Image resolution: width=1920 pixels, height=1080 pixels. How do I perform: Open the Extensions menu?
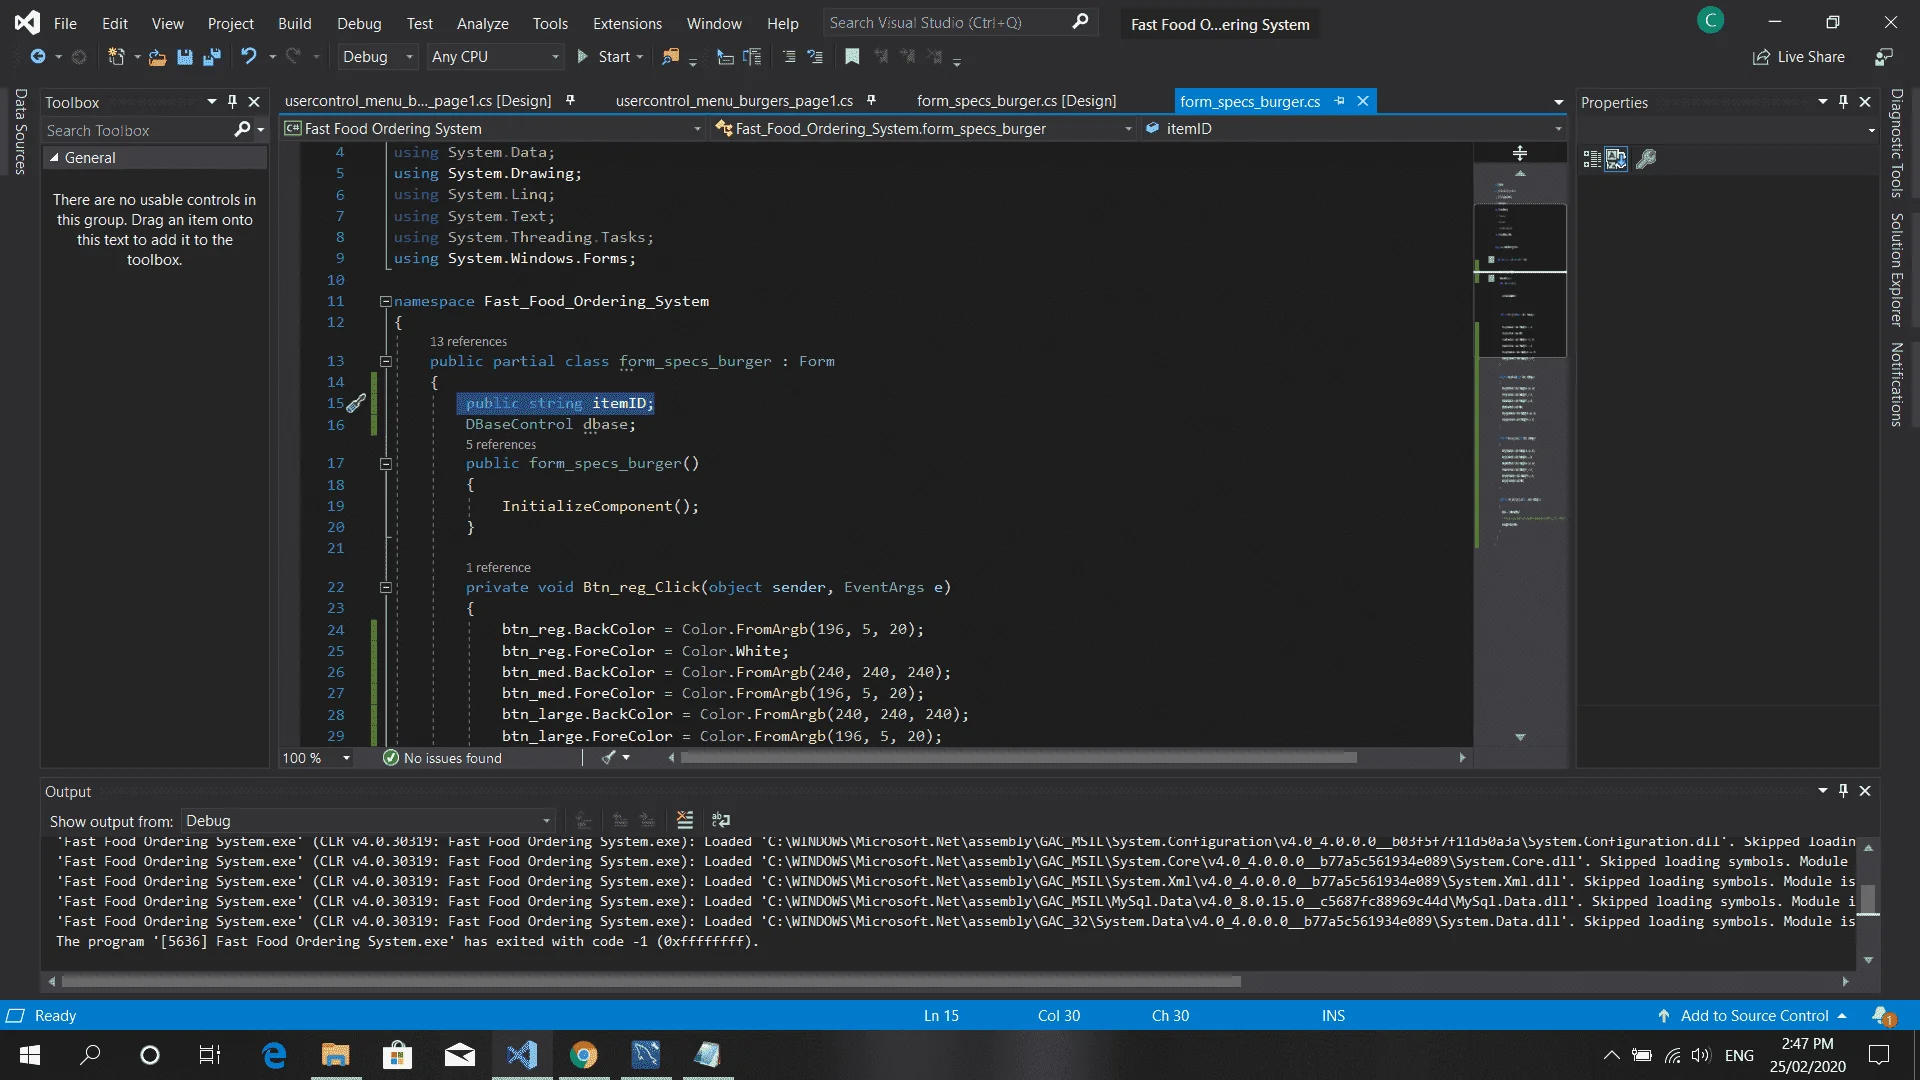tap(627, 23)
